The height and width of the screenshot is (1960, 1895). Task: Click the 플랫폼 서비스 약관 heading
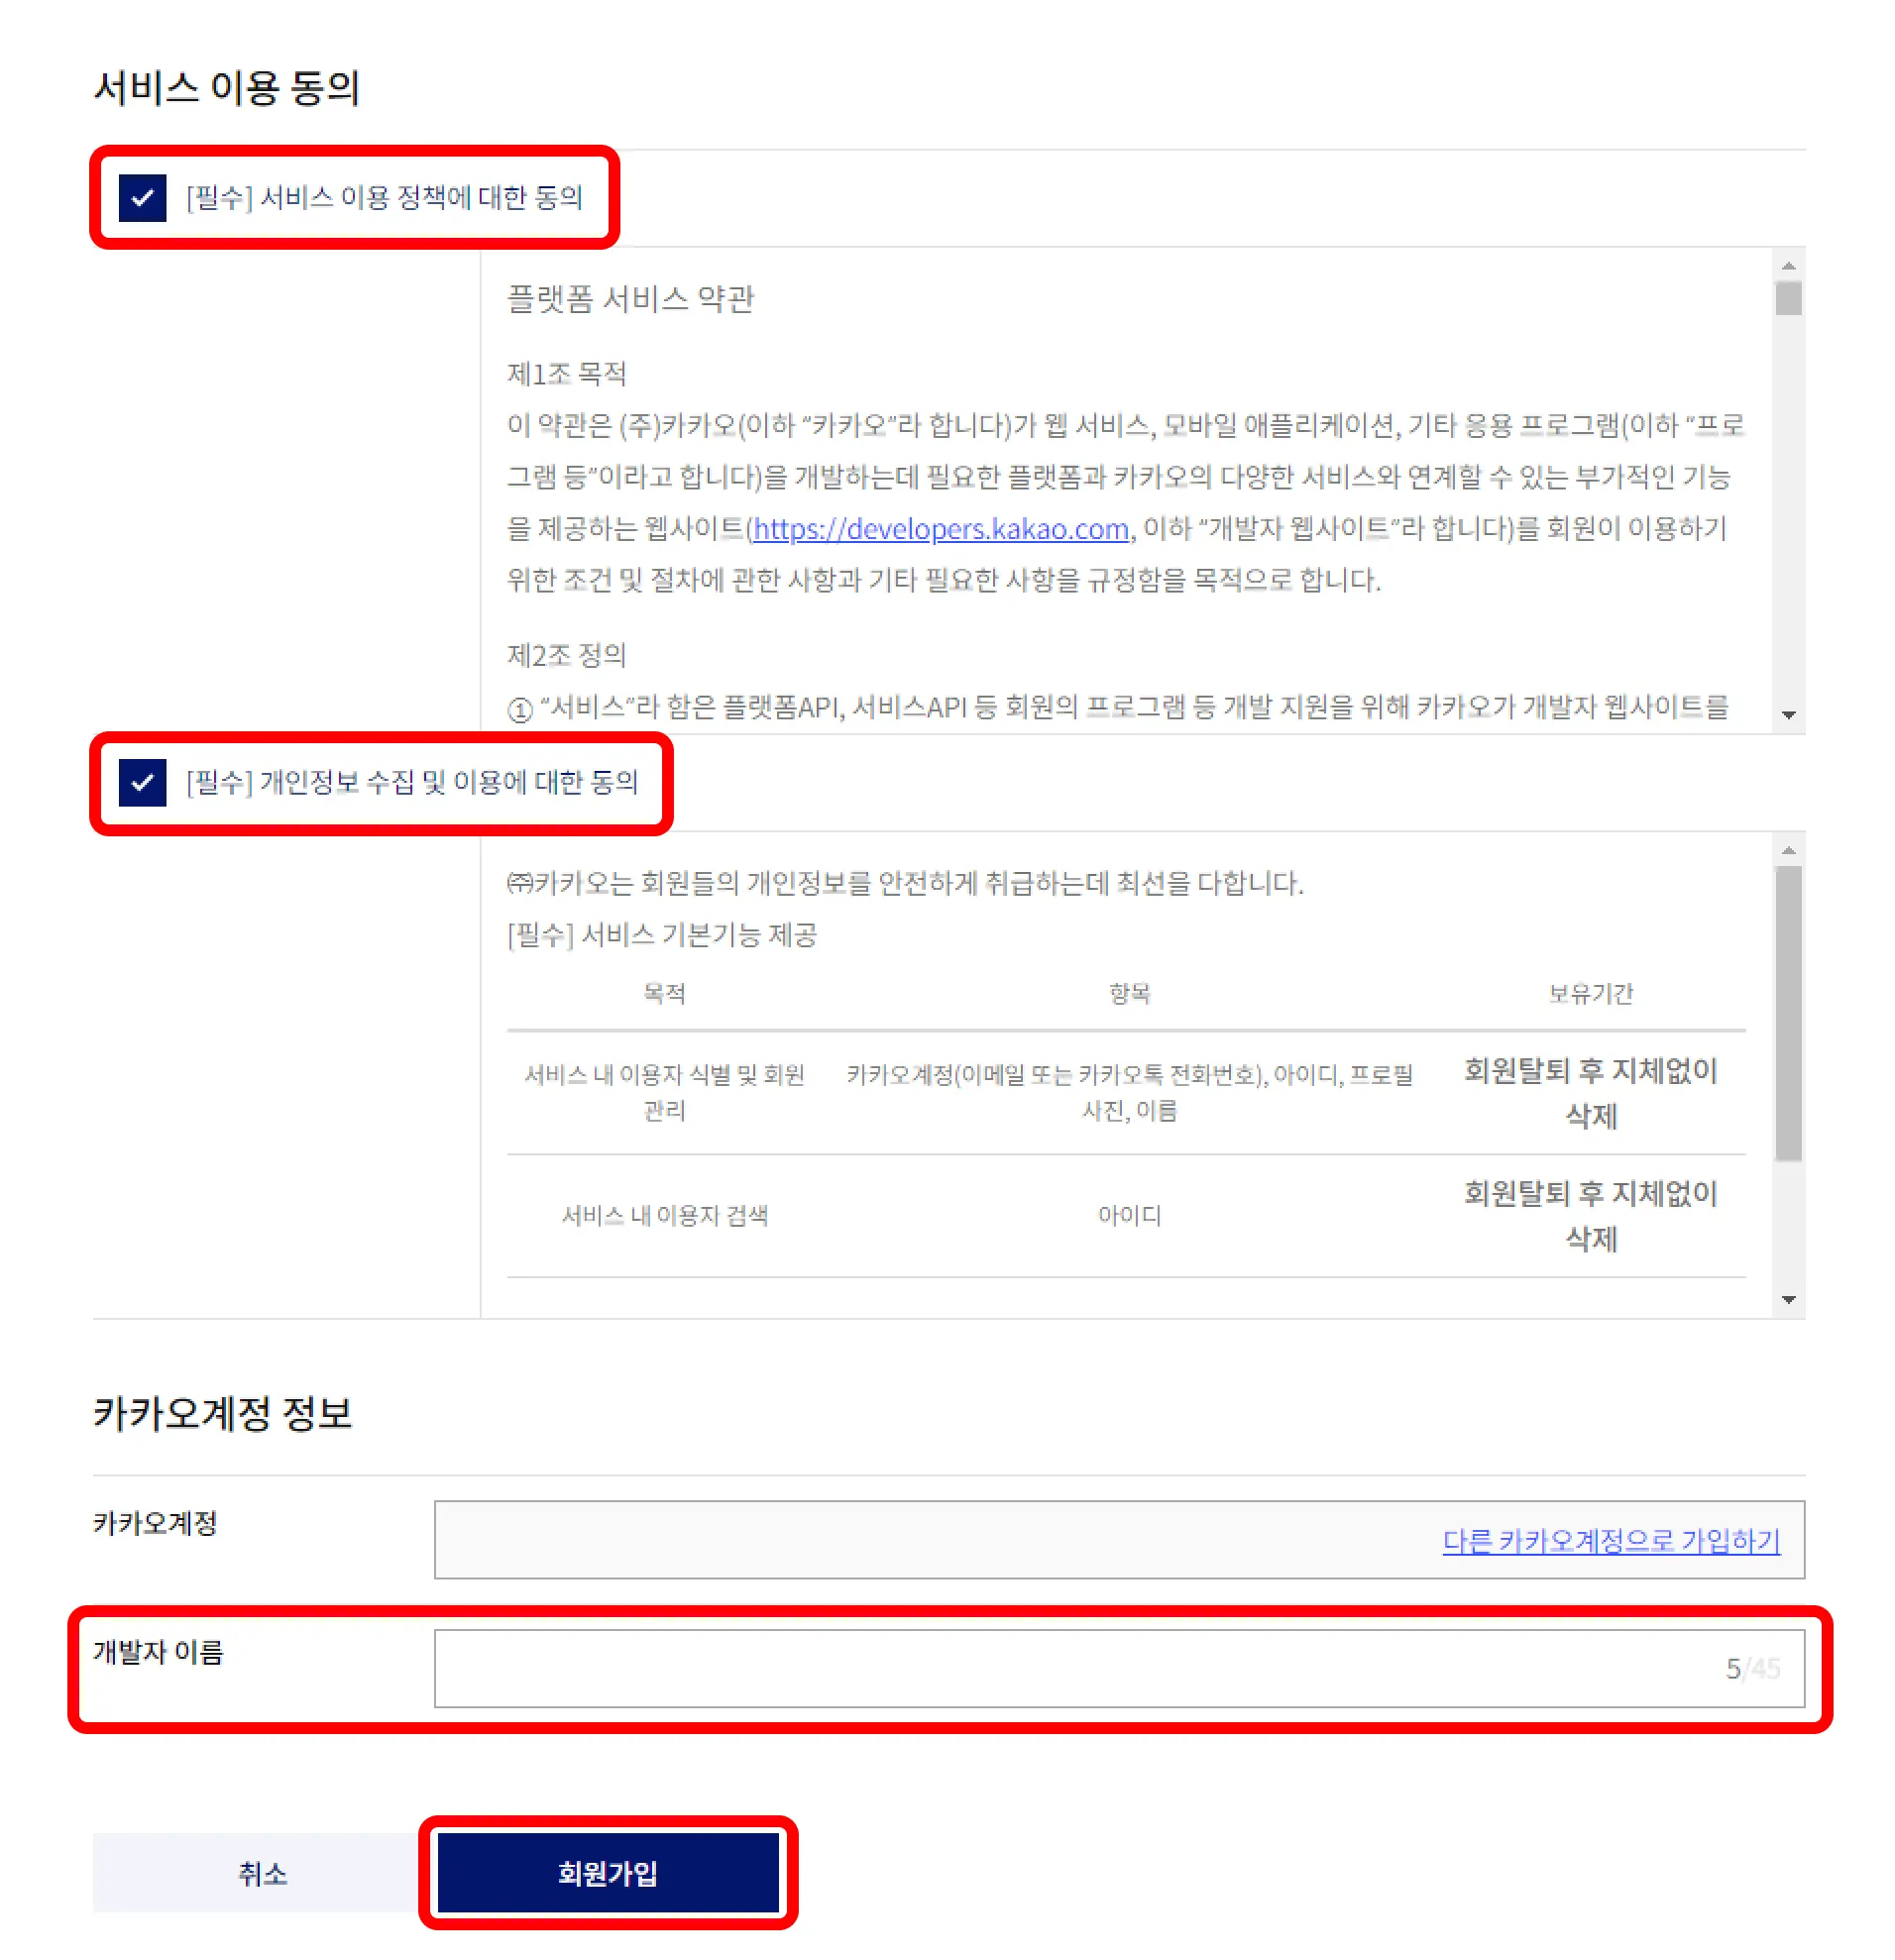pos(630,298)
